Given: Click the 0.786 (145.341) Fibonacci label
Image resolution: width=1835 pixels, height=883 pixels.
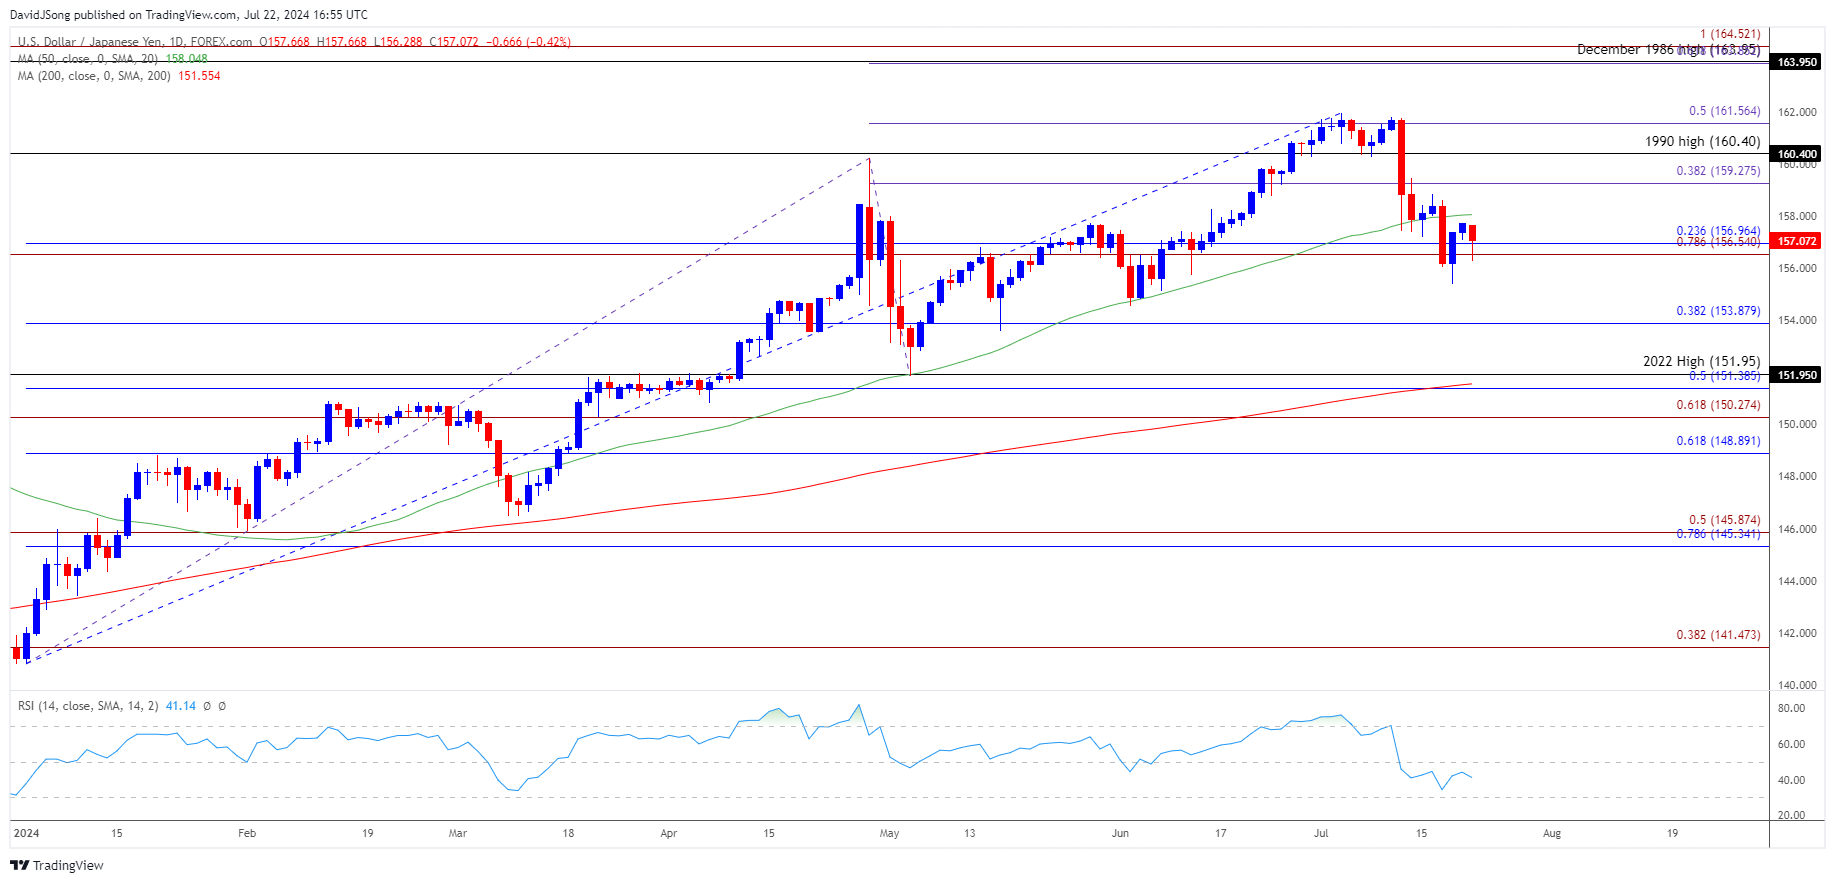Looking at the screenshot, I should tap(1719, 534).
